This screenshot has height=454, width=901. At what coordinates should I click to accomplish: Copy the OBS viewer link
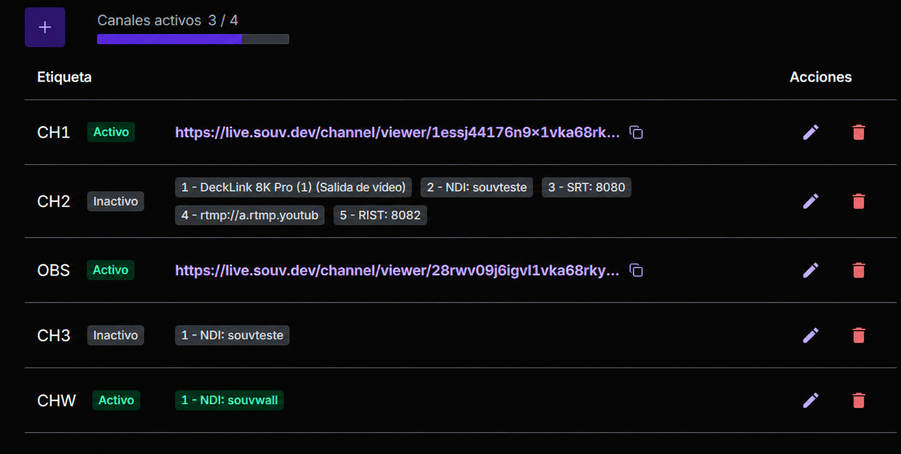pyautogui.click(x=636, y=270)
